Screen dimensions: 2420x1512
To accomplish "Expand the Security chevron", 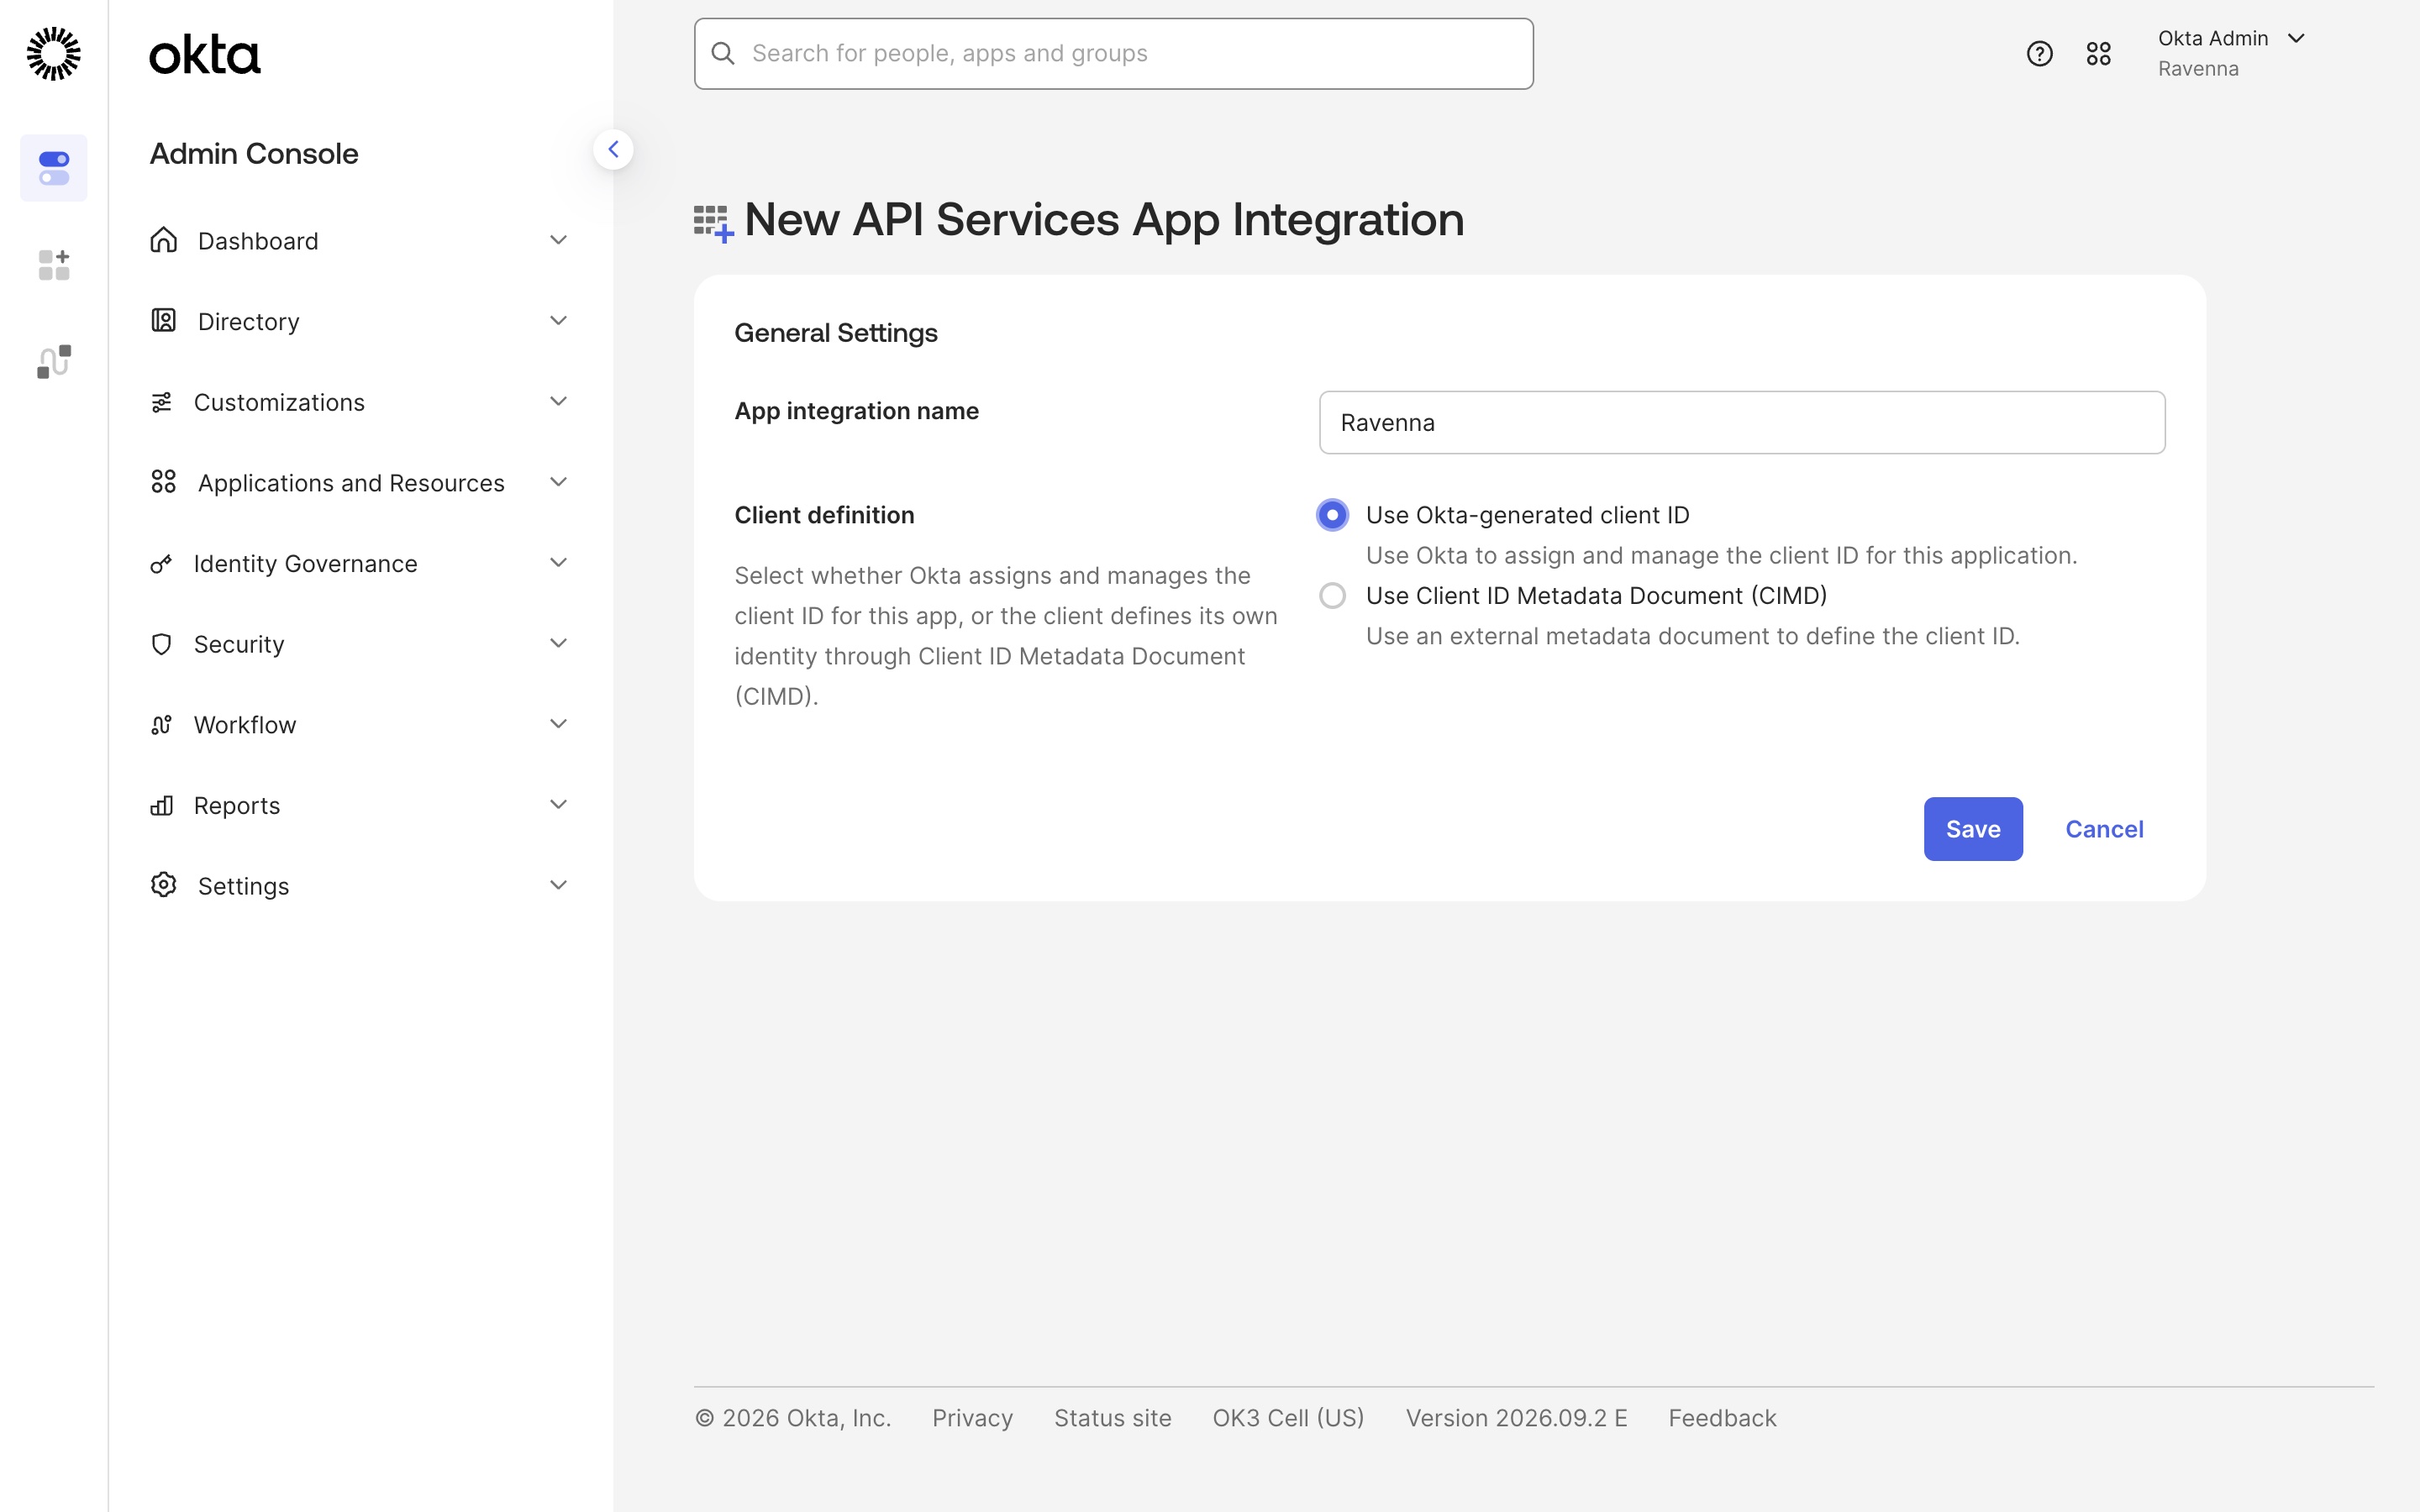I will pyautogui.click(x=559, y=643).
